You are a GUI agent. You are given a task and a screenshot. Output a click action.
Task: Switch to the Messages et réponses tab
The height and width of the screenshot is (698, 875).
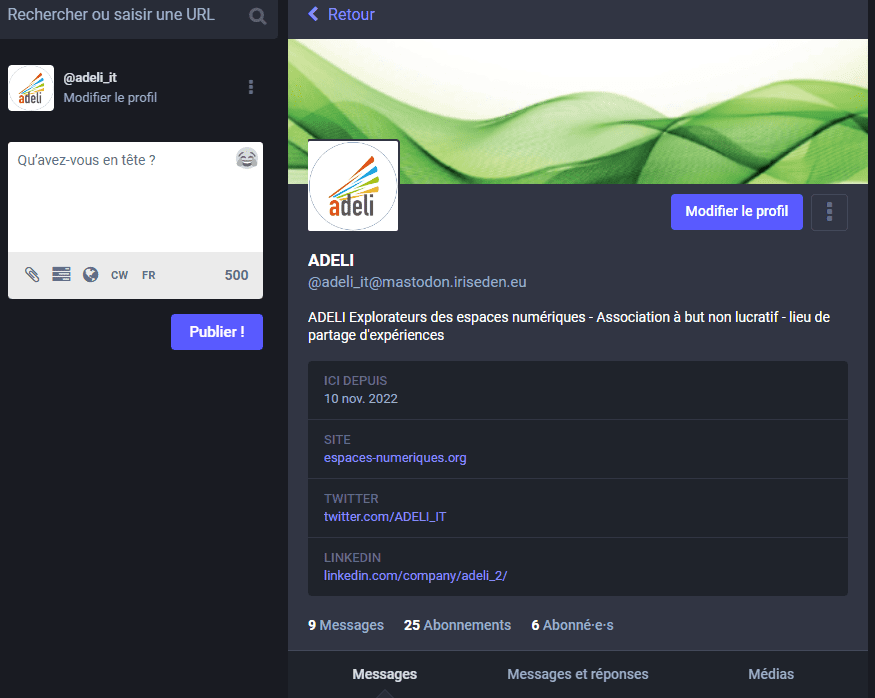tap(578, 674)
